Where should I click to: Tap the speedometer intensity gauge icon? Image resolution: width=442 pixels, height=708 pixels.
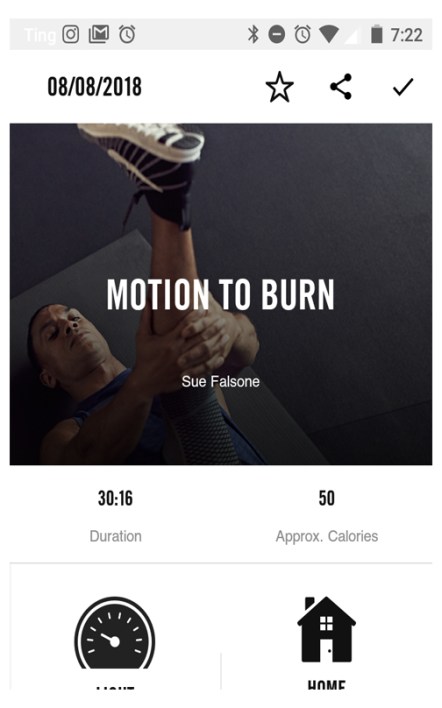(x=115, y=633)
